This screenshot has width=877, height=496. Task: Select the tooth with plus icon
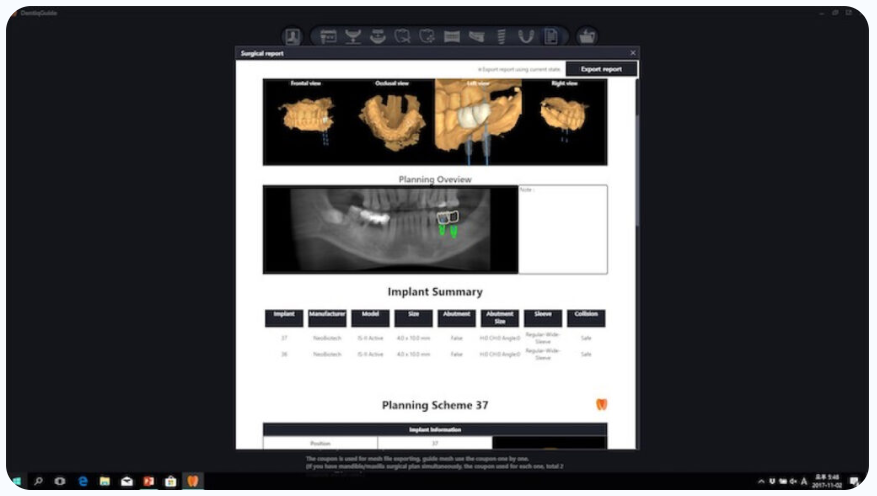tap(427, 36)
